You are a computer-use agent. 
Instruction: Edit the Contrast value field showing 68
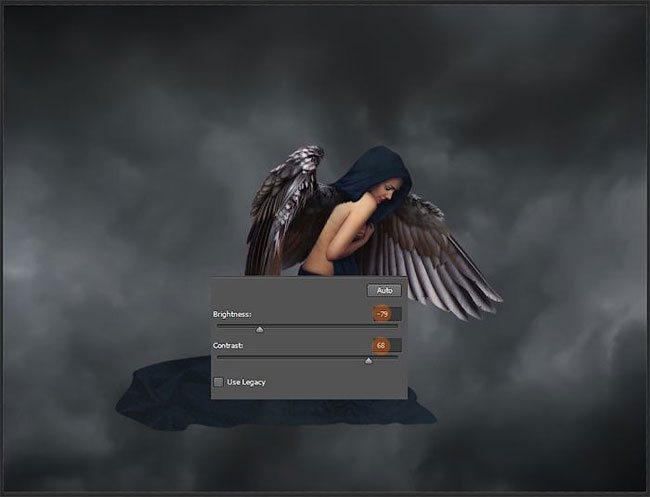[387, 345]
